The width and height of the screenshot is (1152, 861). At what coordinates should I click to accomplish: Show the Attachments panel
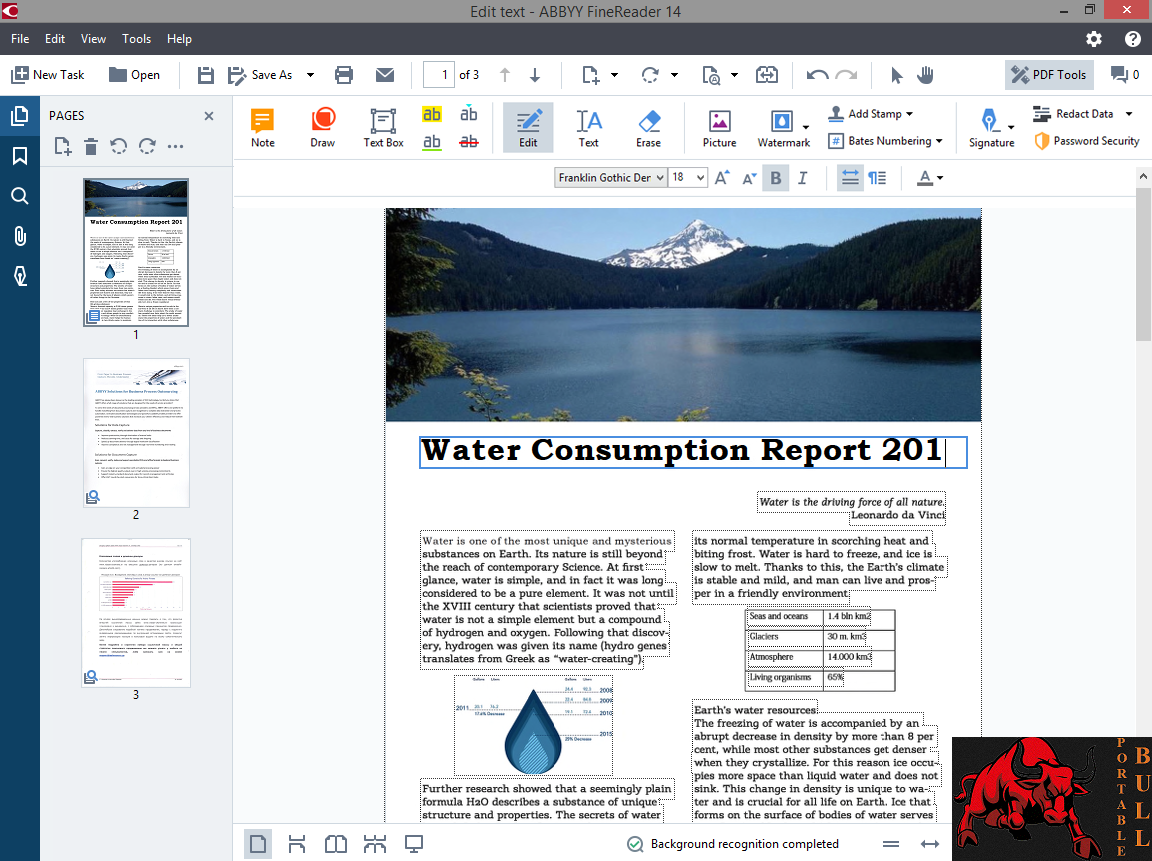pyautogui.click(x=20, y=236)
